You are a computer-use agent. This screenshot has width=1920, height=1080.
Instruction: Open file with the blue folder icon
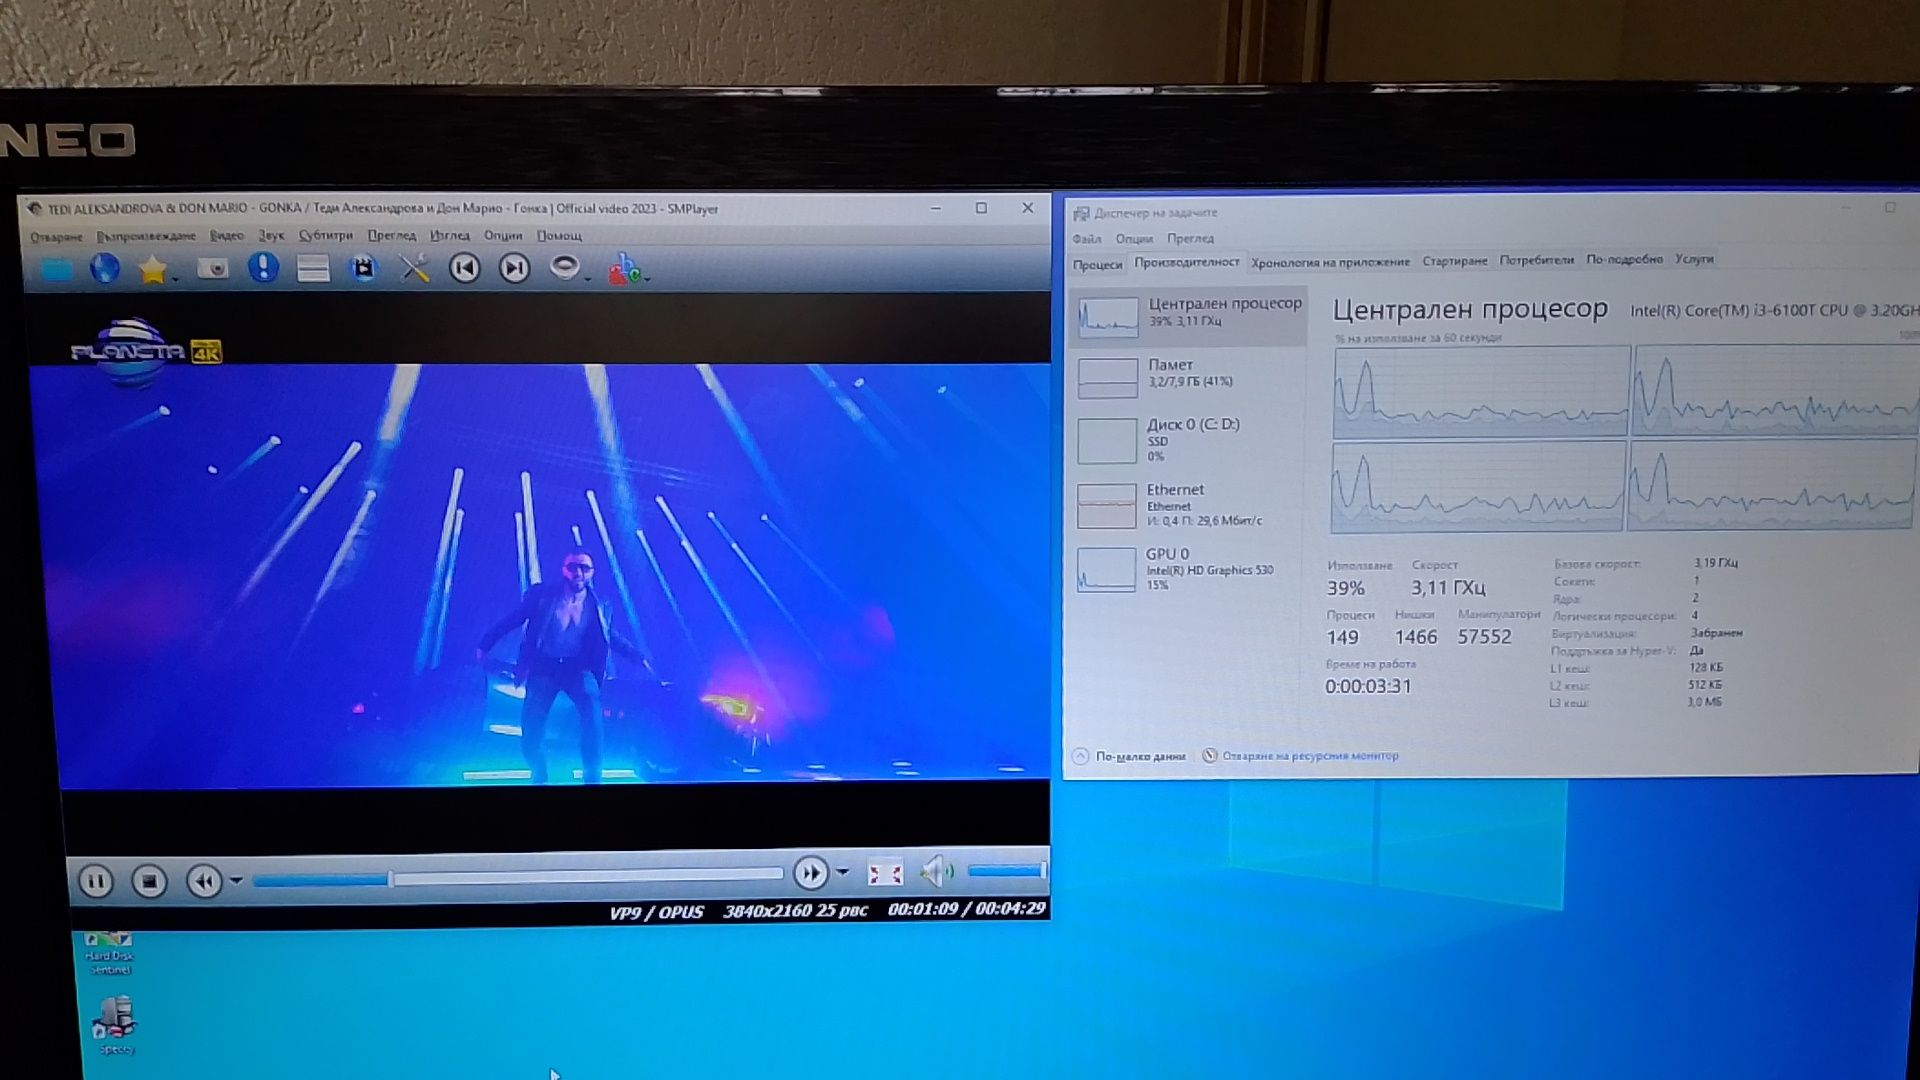57,269
